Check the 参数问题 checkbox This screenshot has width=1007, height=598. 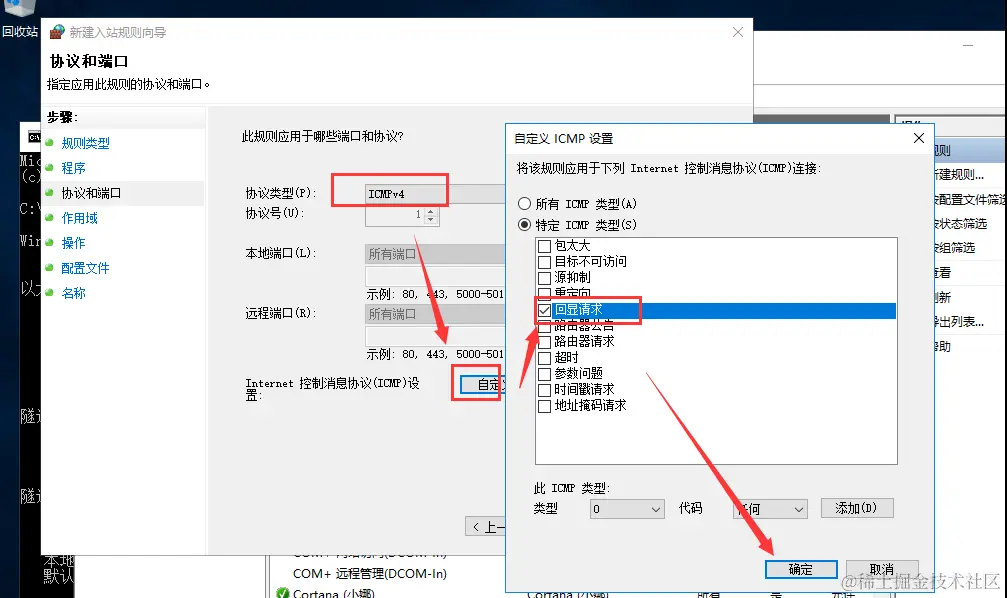click(544, 374)
